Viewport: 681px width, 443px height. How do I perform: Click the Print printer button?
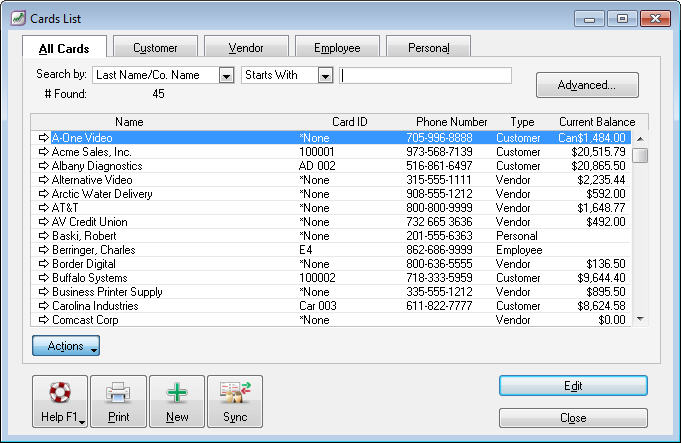pos(118,401)
